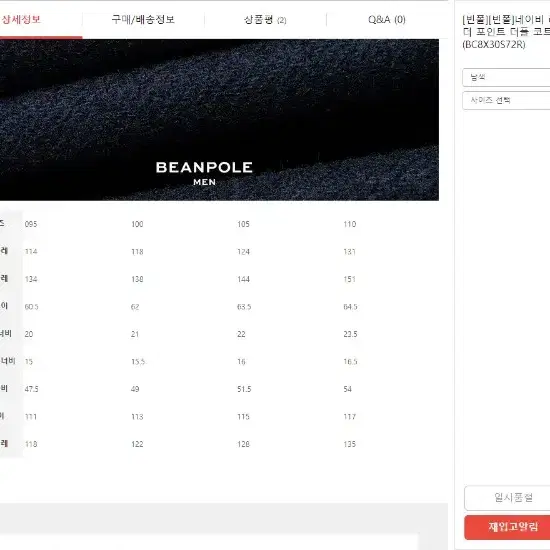Click the 47.5 value in the size table
Viewport: 550px width, 550px height.
click(x=32, y=389)
